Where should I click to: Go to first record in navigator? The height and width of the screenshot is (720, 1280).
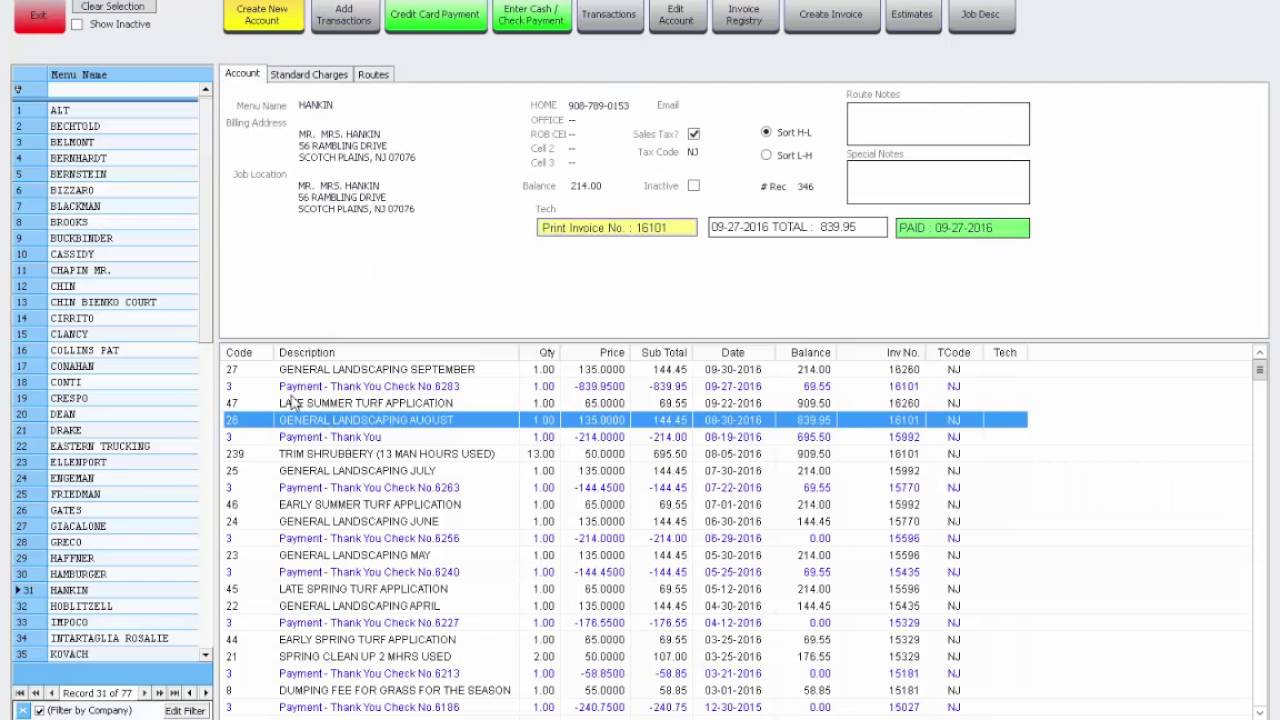click(x=20, y=693)
